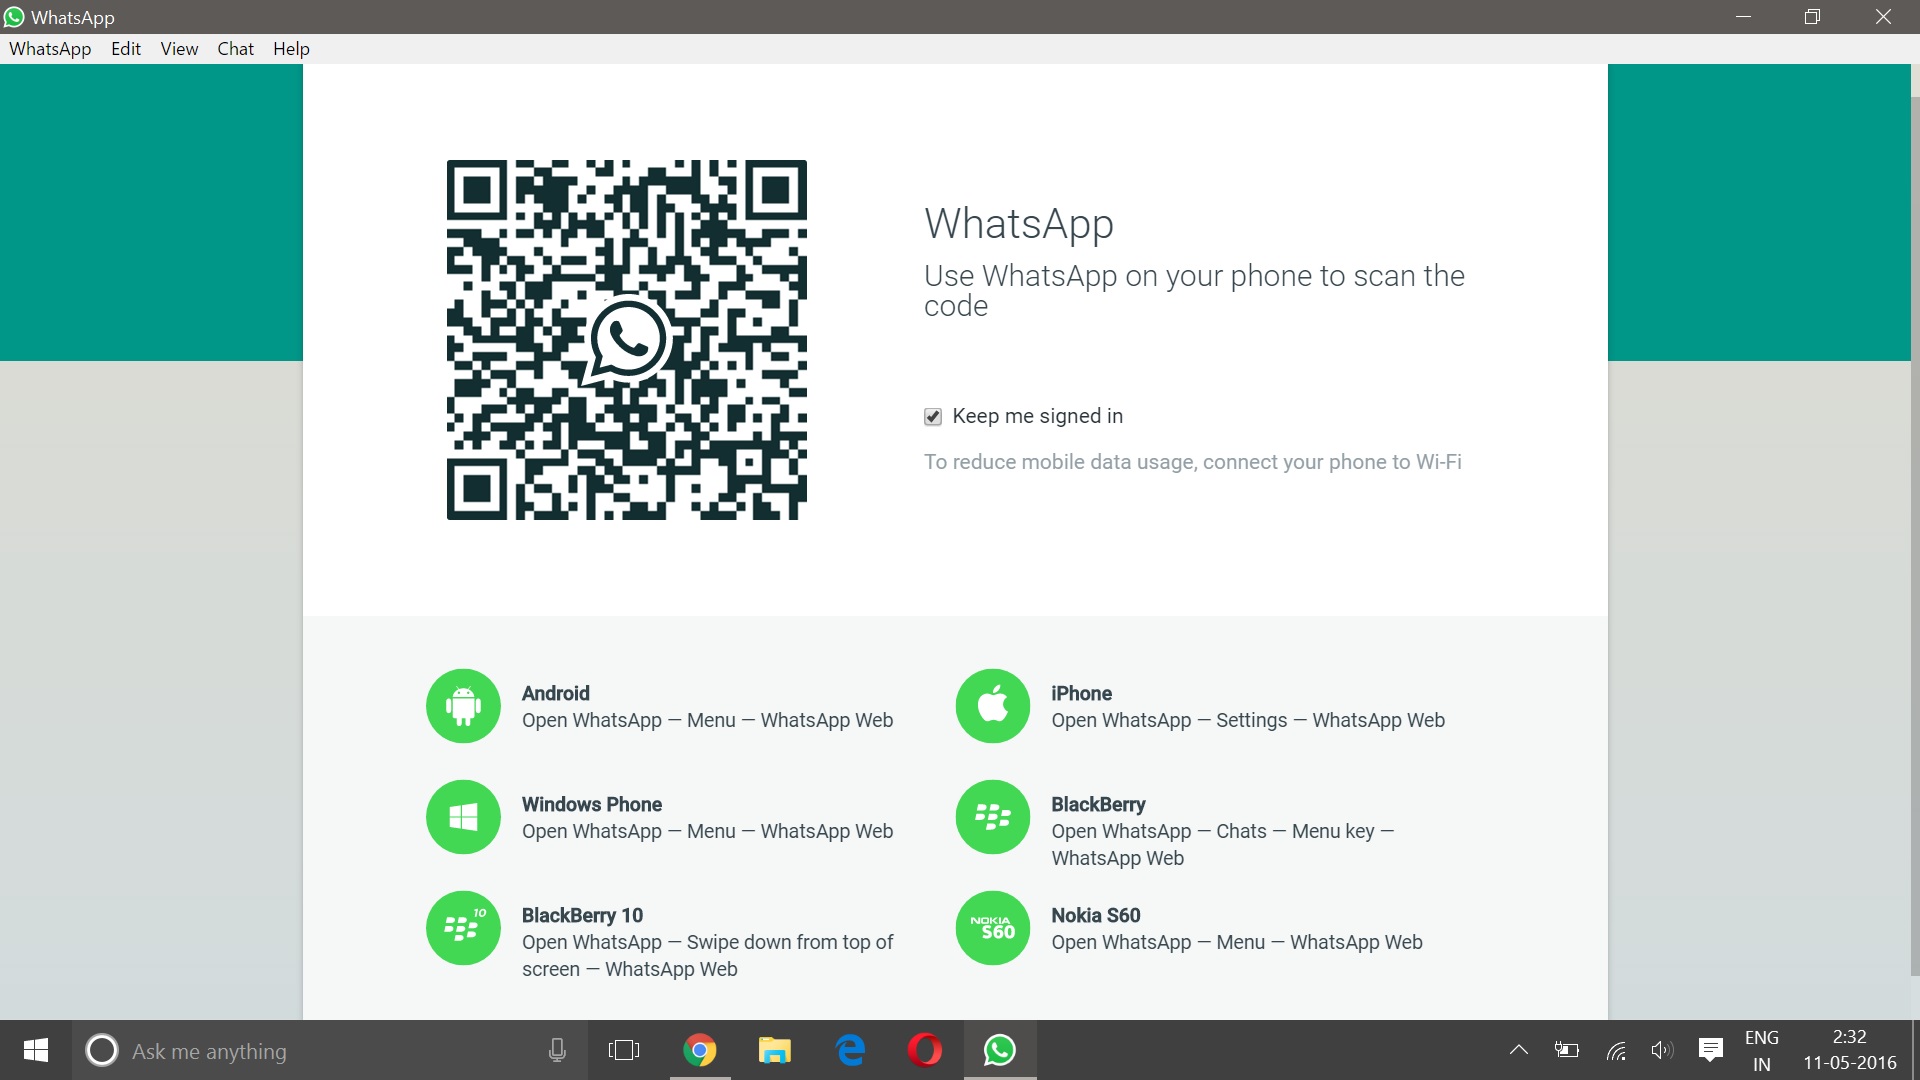This screenshot has height=1080, width=1920.
Task: Click the Android heading text
Action: pos(556,693)
